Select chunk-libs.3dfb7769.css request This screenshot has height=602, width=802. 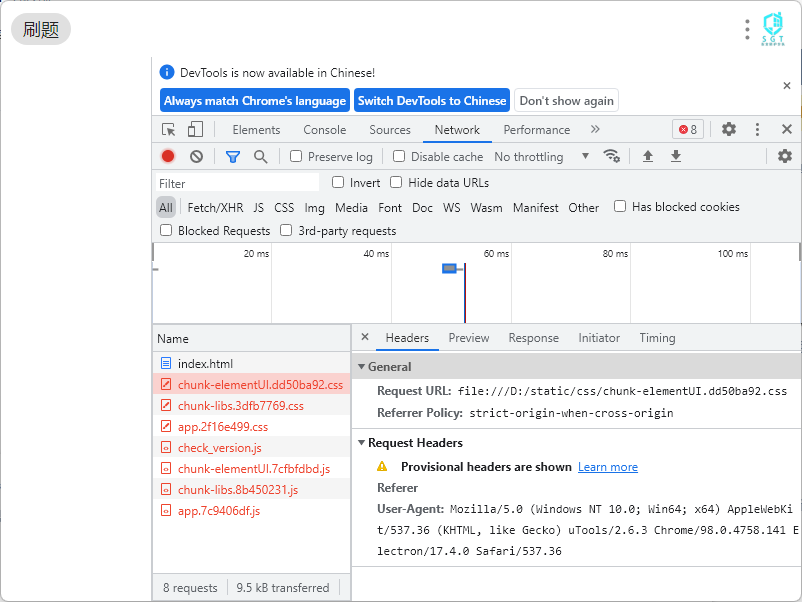coord(251,405)
